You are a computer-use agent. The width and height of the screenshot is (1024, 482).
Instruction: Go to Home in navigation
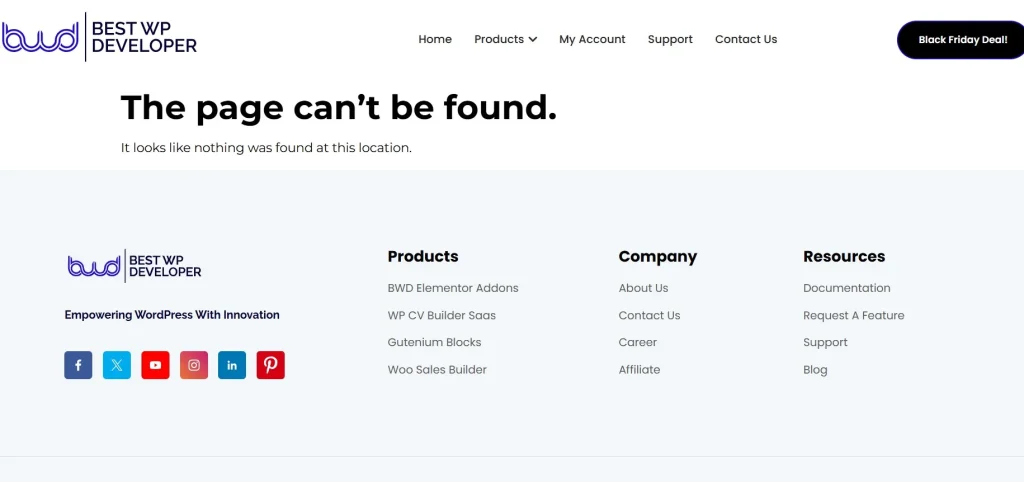coord(435,39)
